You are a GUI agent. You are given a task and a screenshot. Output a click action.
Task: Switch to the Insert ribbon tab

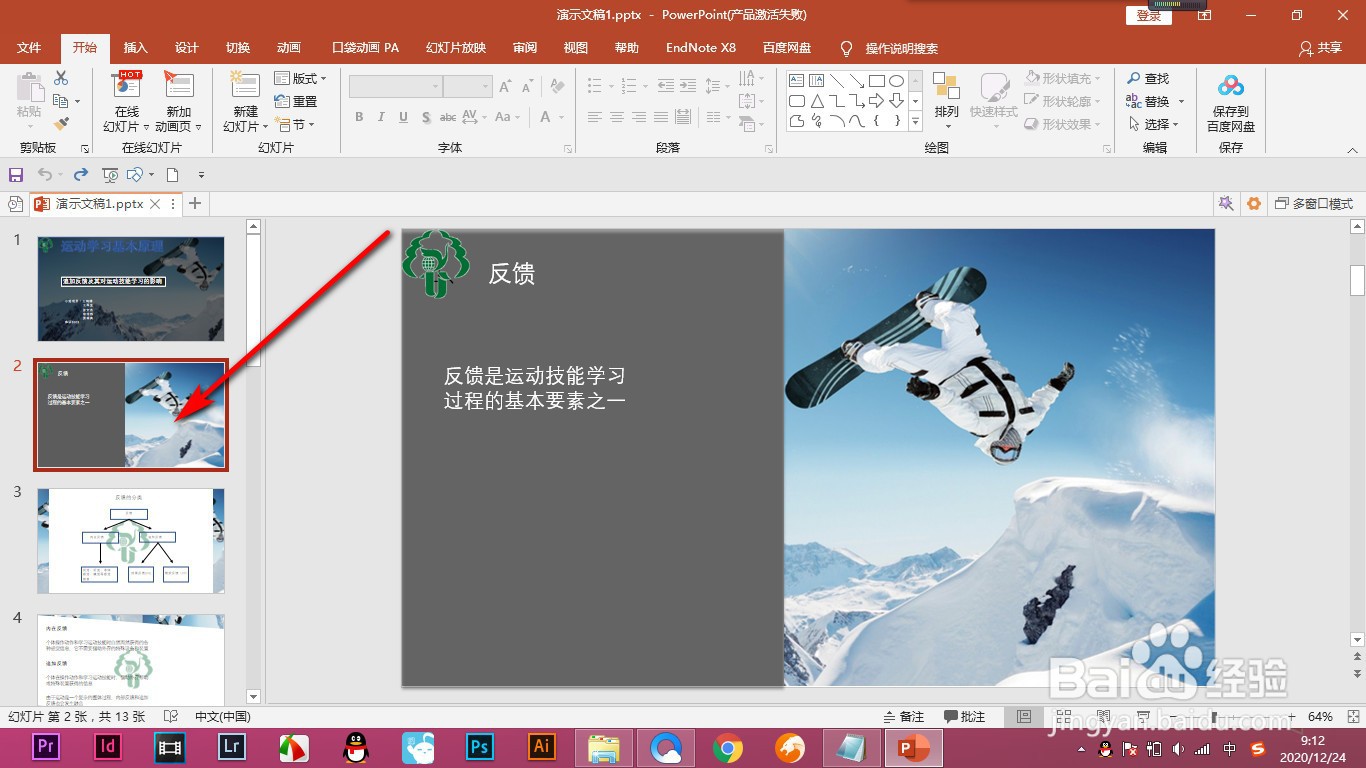coord(135,48)
